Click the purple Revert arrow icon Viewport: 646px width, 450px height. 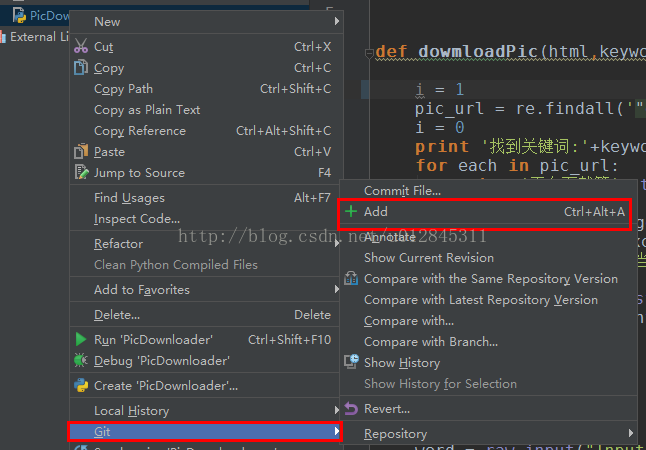351,409
